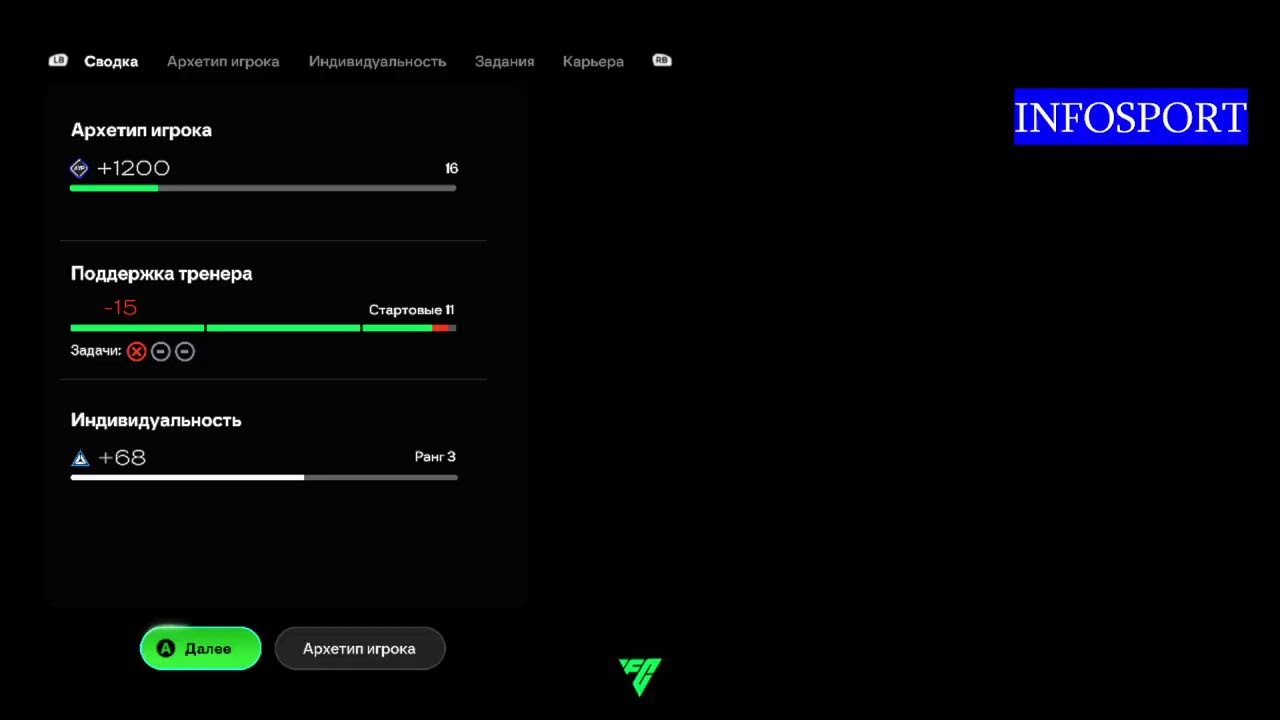Click the archetype XP progress bar
The height and width of the screenshot is (720, 1280).
point(263,188)
